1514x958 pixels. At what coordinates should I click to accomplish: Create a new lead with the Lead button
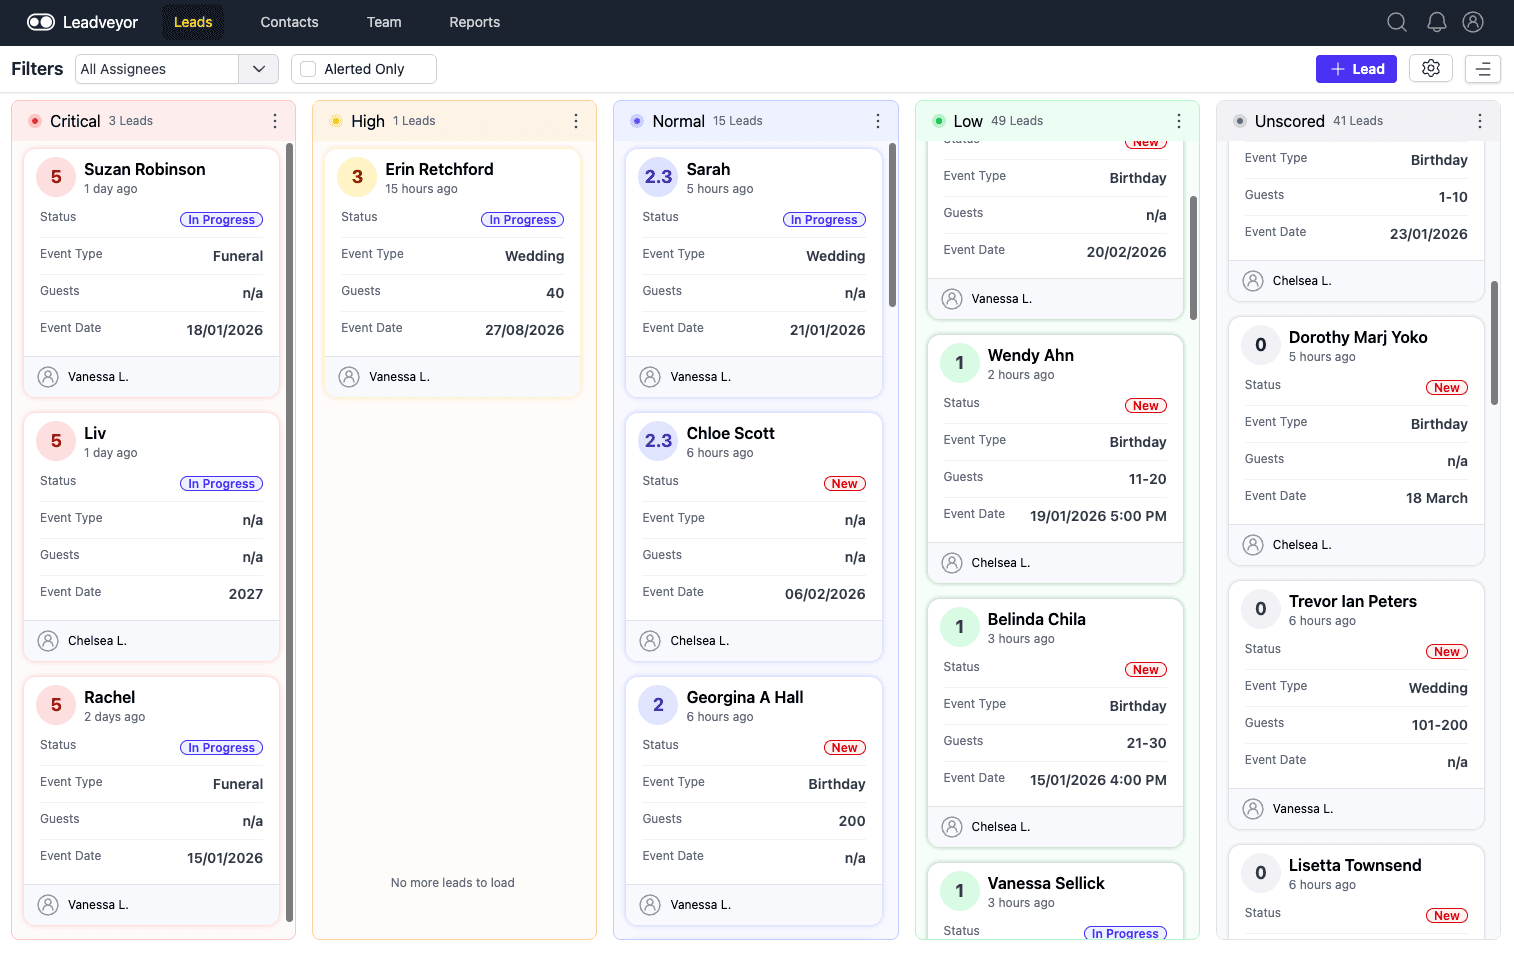[x=1356, y=68]
